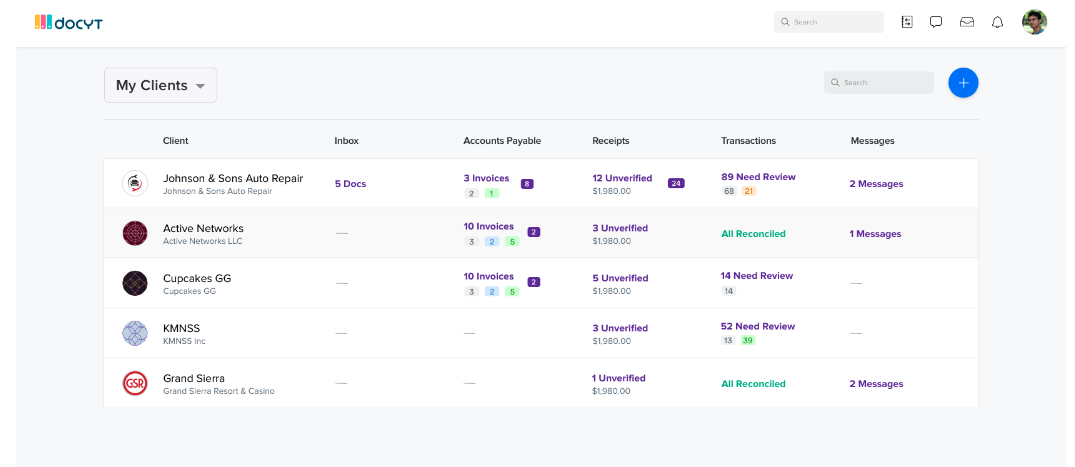The width and height of the screenshot is (1075, 467).
Task: Open Johnson & Sons 5 Docs inbox
Action: pyautogui.click(x=350, y=184)
